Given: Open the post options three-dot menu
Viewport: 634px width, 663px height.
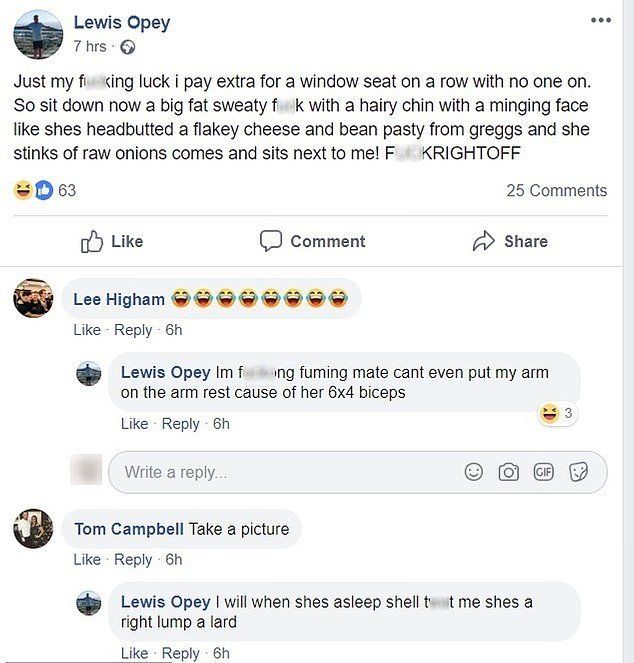Looking at the screenshot, I should [599, 20].
